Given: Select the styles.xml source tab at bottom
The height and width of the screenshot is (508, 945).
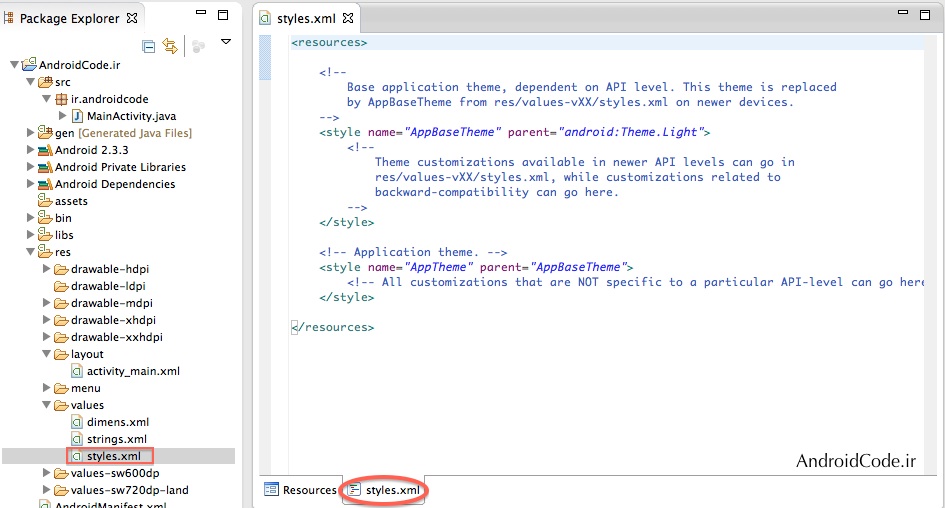Looking at the screenshot, I should coord(384,490).
